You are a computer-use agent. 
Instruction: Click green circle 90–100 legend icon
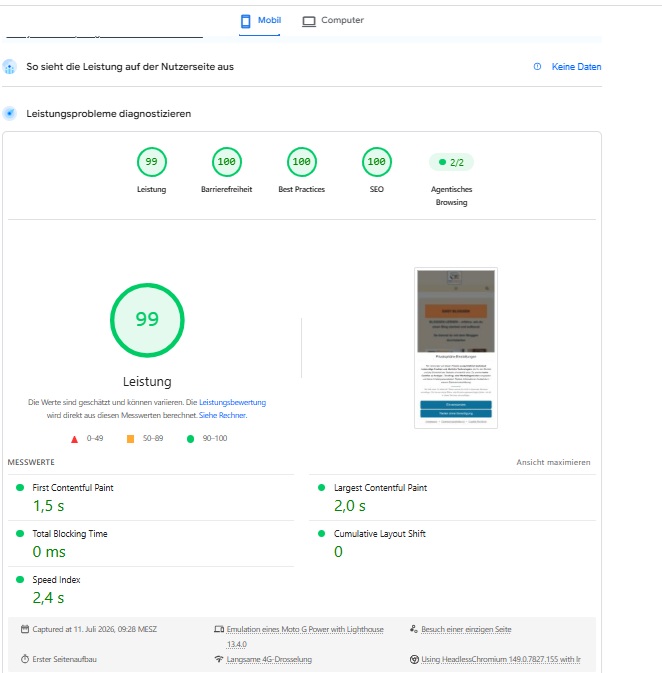[x=191, y=439]
